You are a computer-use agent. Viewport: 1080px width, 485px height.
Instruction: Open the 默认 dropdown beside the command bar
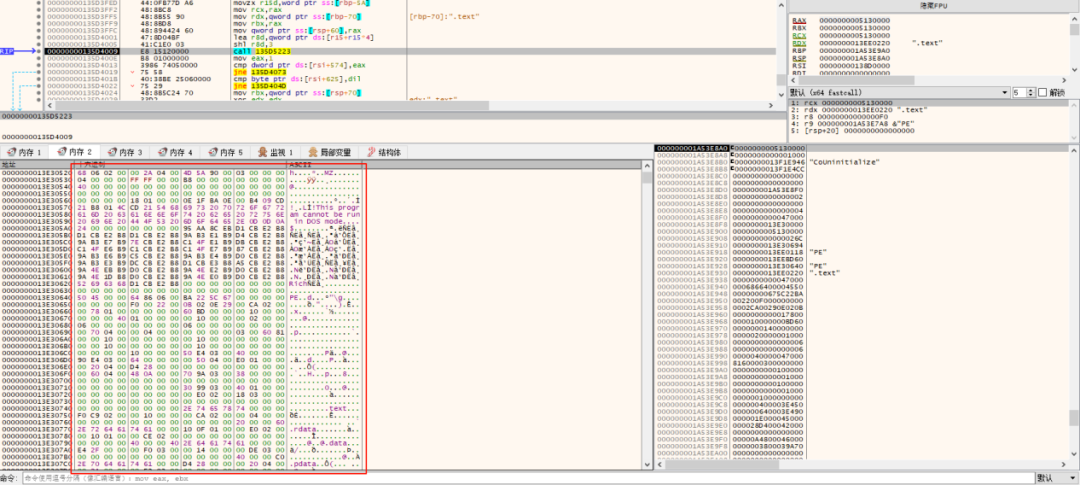(1057, 478)
